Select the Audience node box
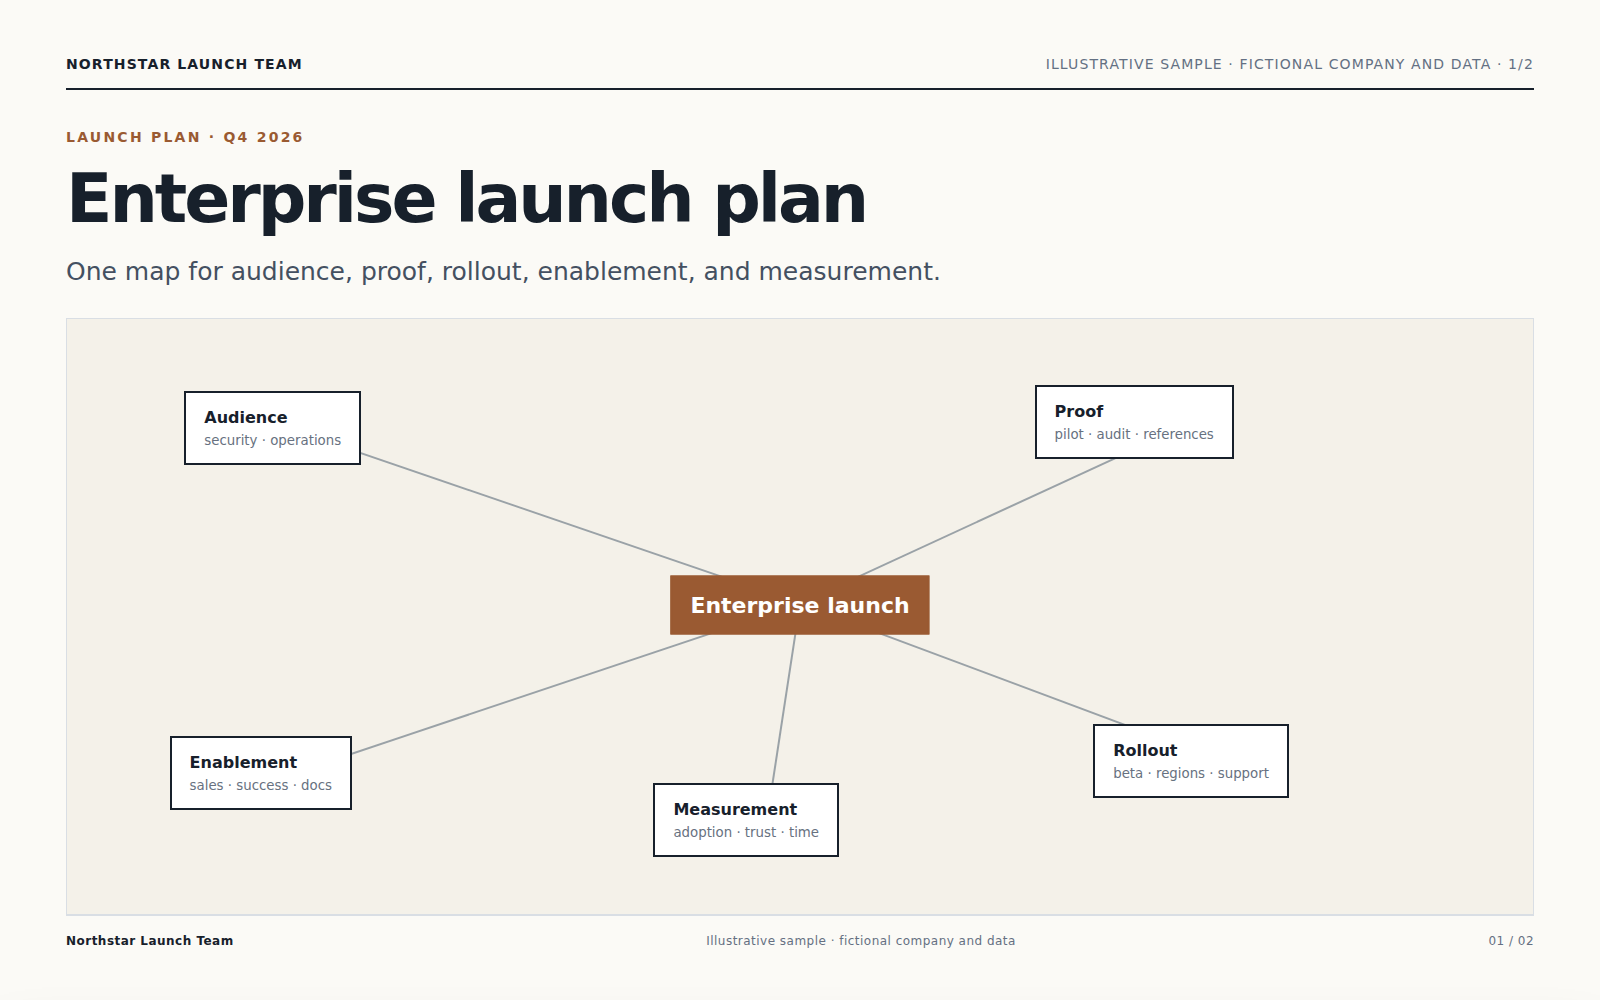The width and height of the screenshot is (1600, 1000). pos(272,428)
